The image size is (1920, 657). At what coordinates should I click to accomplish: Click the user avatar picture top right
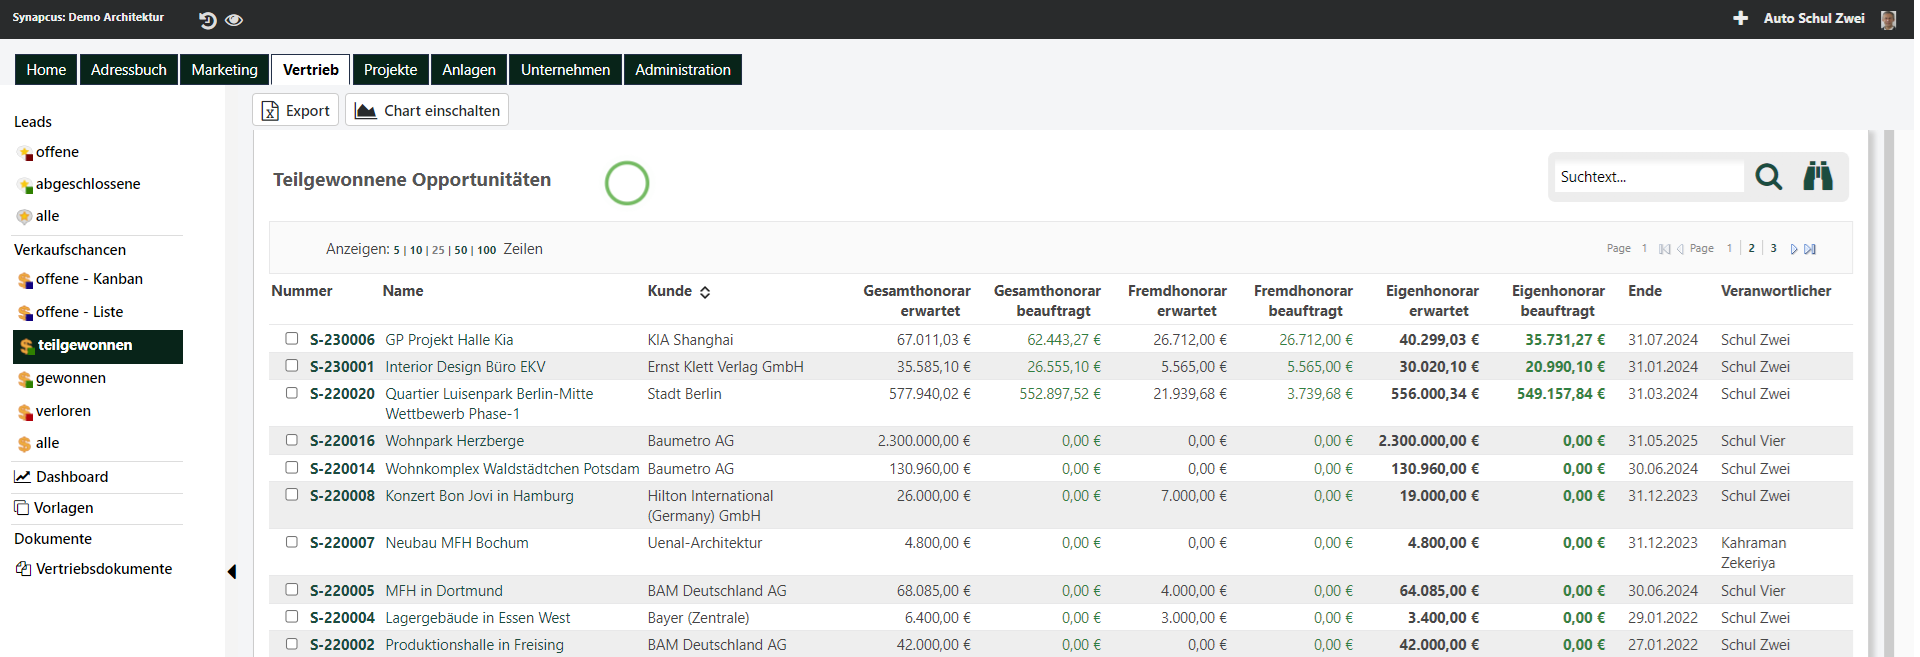coord(1887,19)
